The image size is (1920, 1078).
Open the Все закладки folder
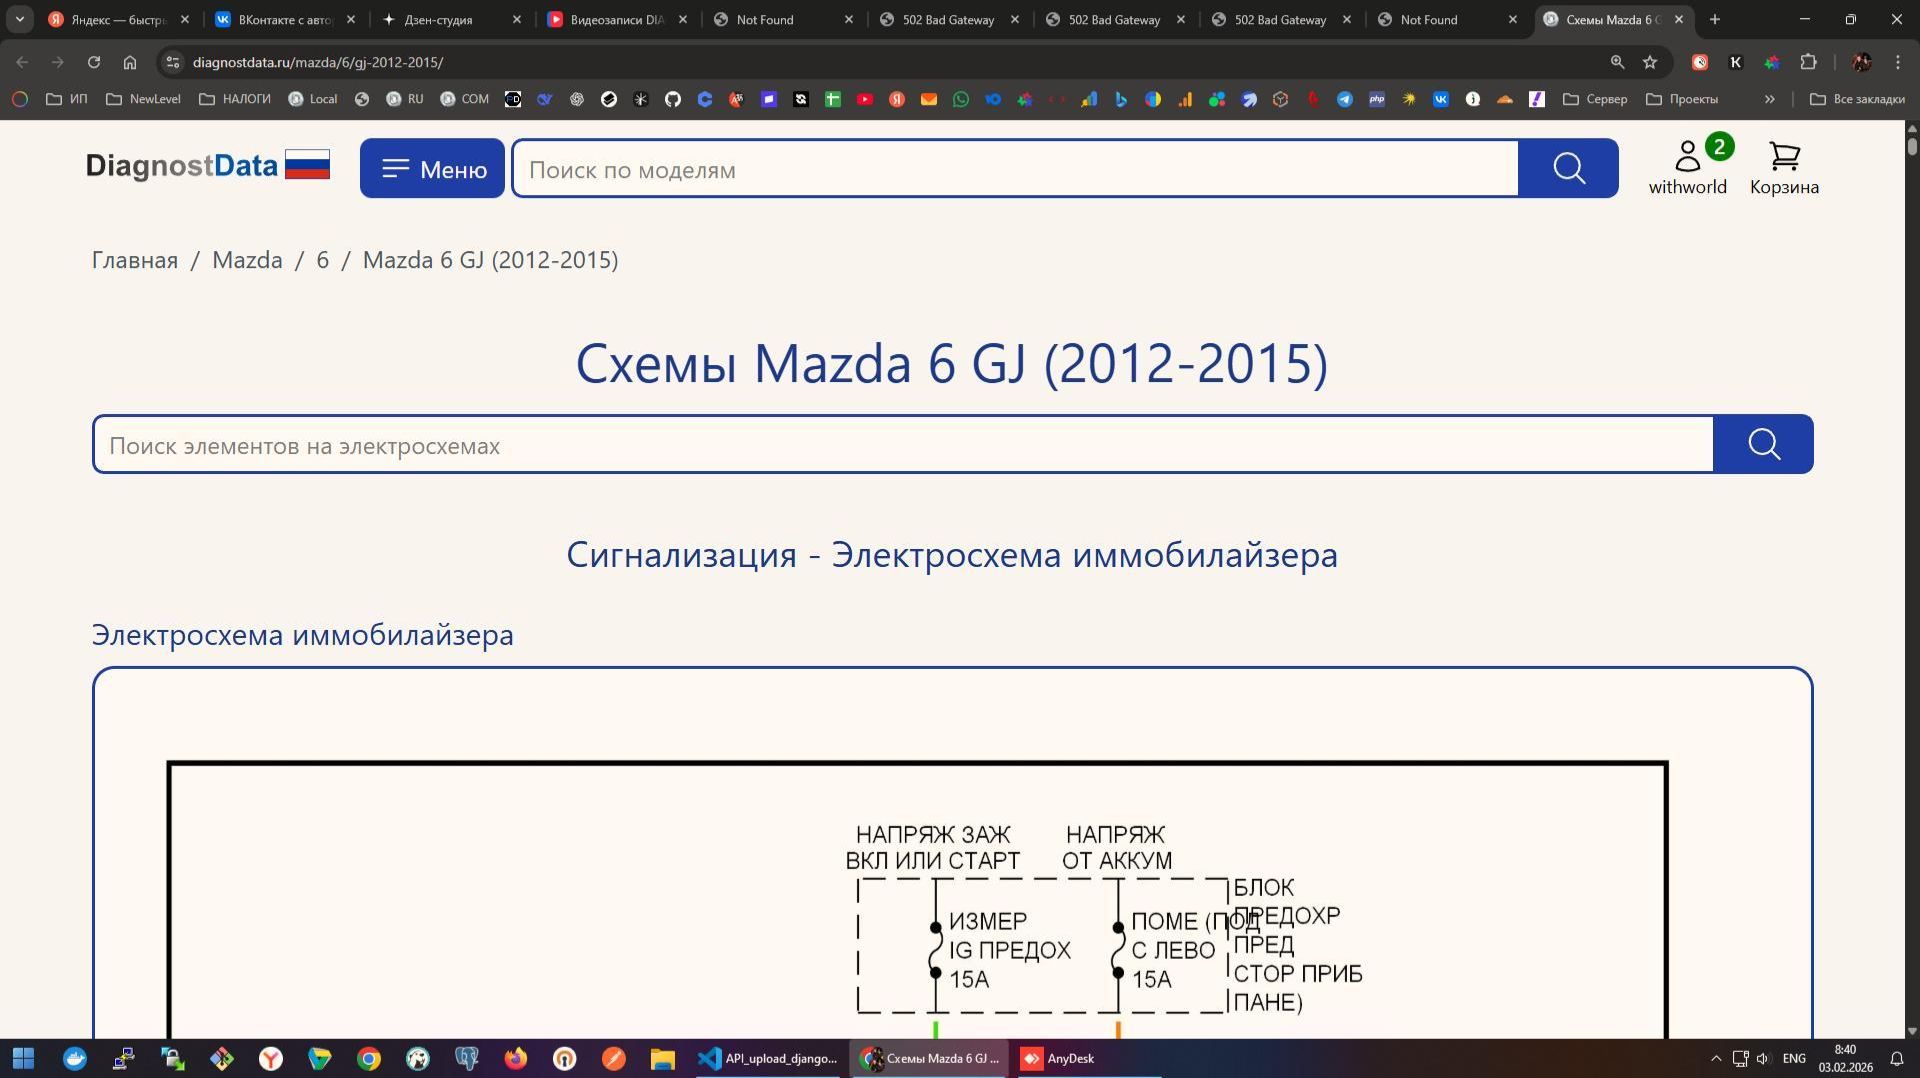1858,99
